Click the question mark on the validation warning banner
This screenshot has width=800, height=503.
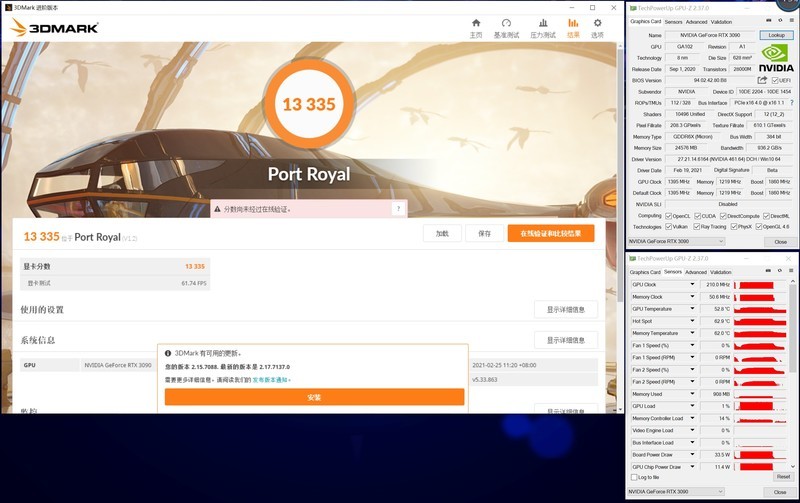(398, 209)
